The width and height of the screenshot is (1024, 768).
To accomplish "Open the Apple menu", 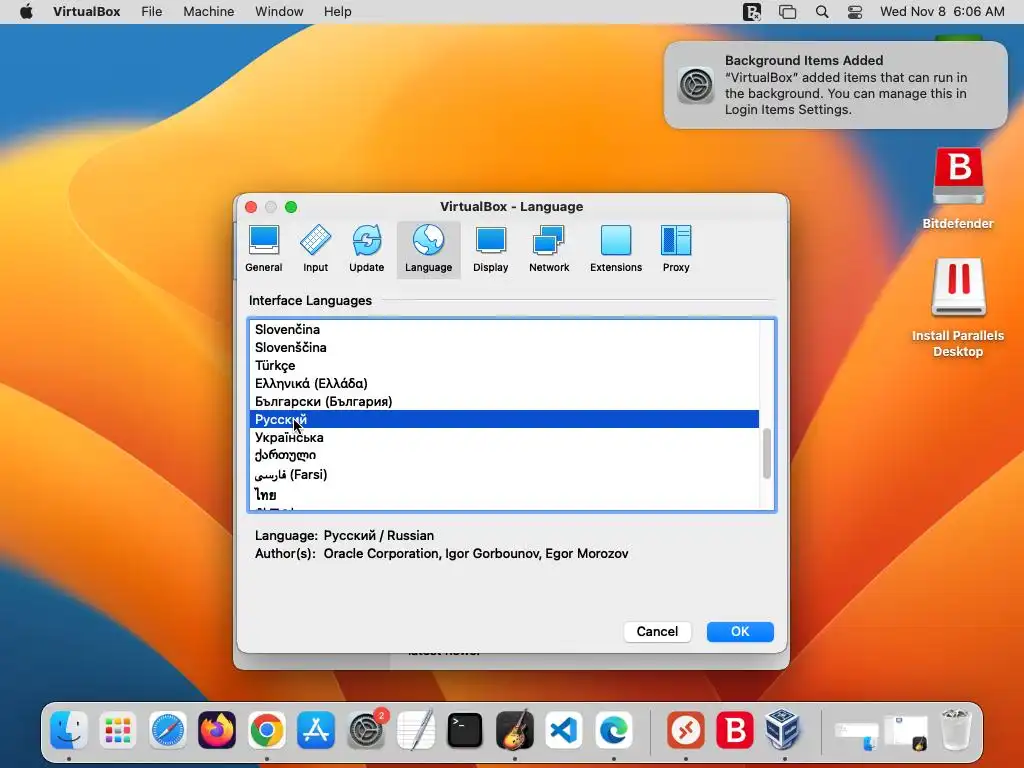I will tap(26, 12).
